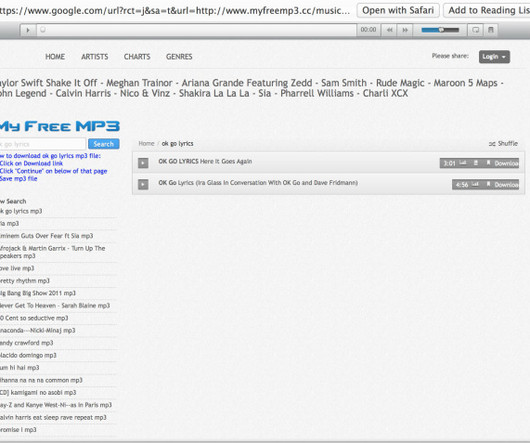
Task: Click the 'ok go lyrics' breadcrumb text
Action: tap(177, 144)
